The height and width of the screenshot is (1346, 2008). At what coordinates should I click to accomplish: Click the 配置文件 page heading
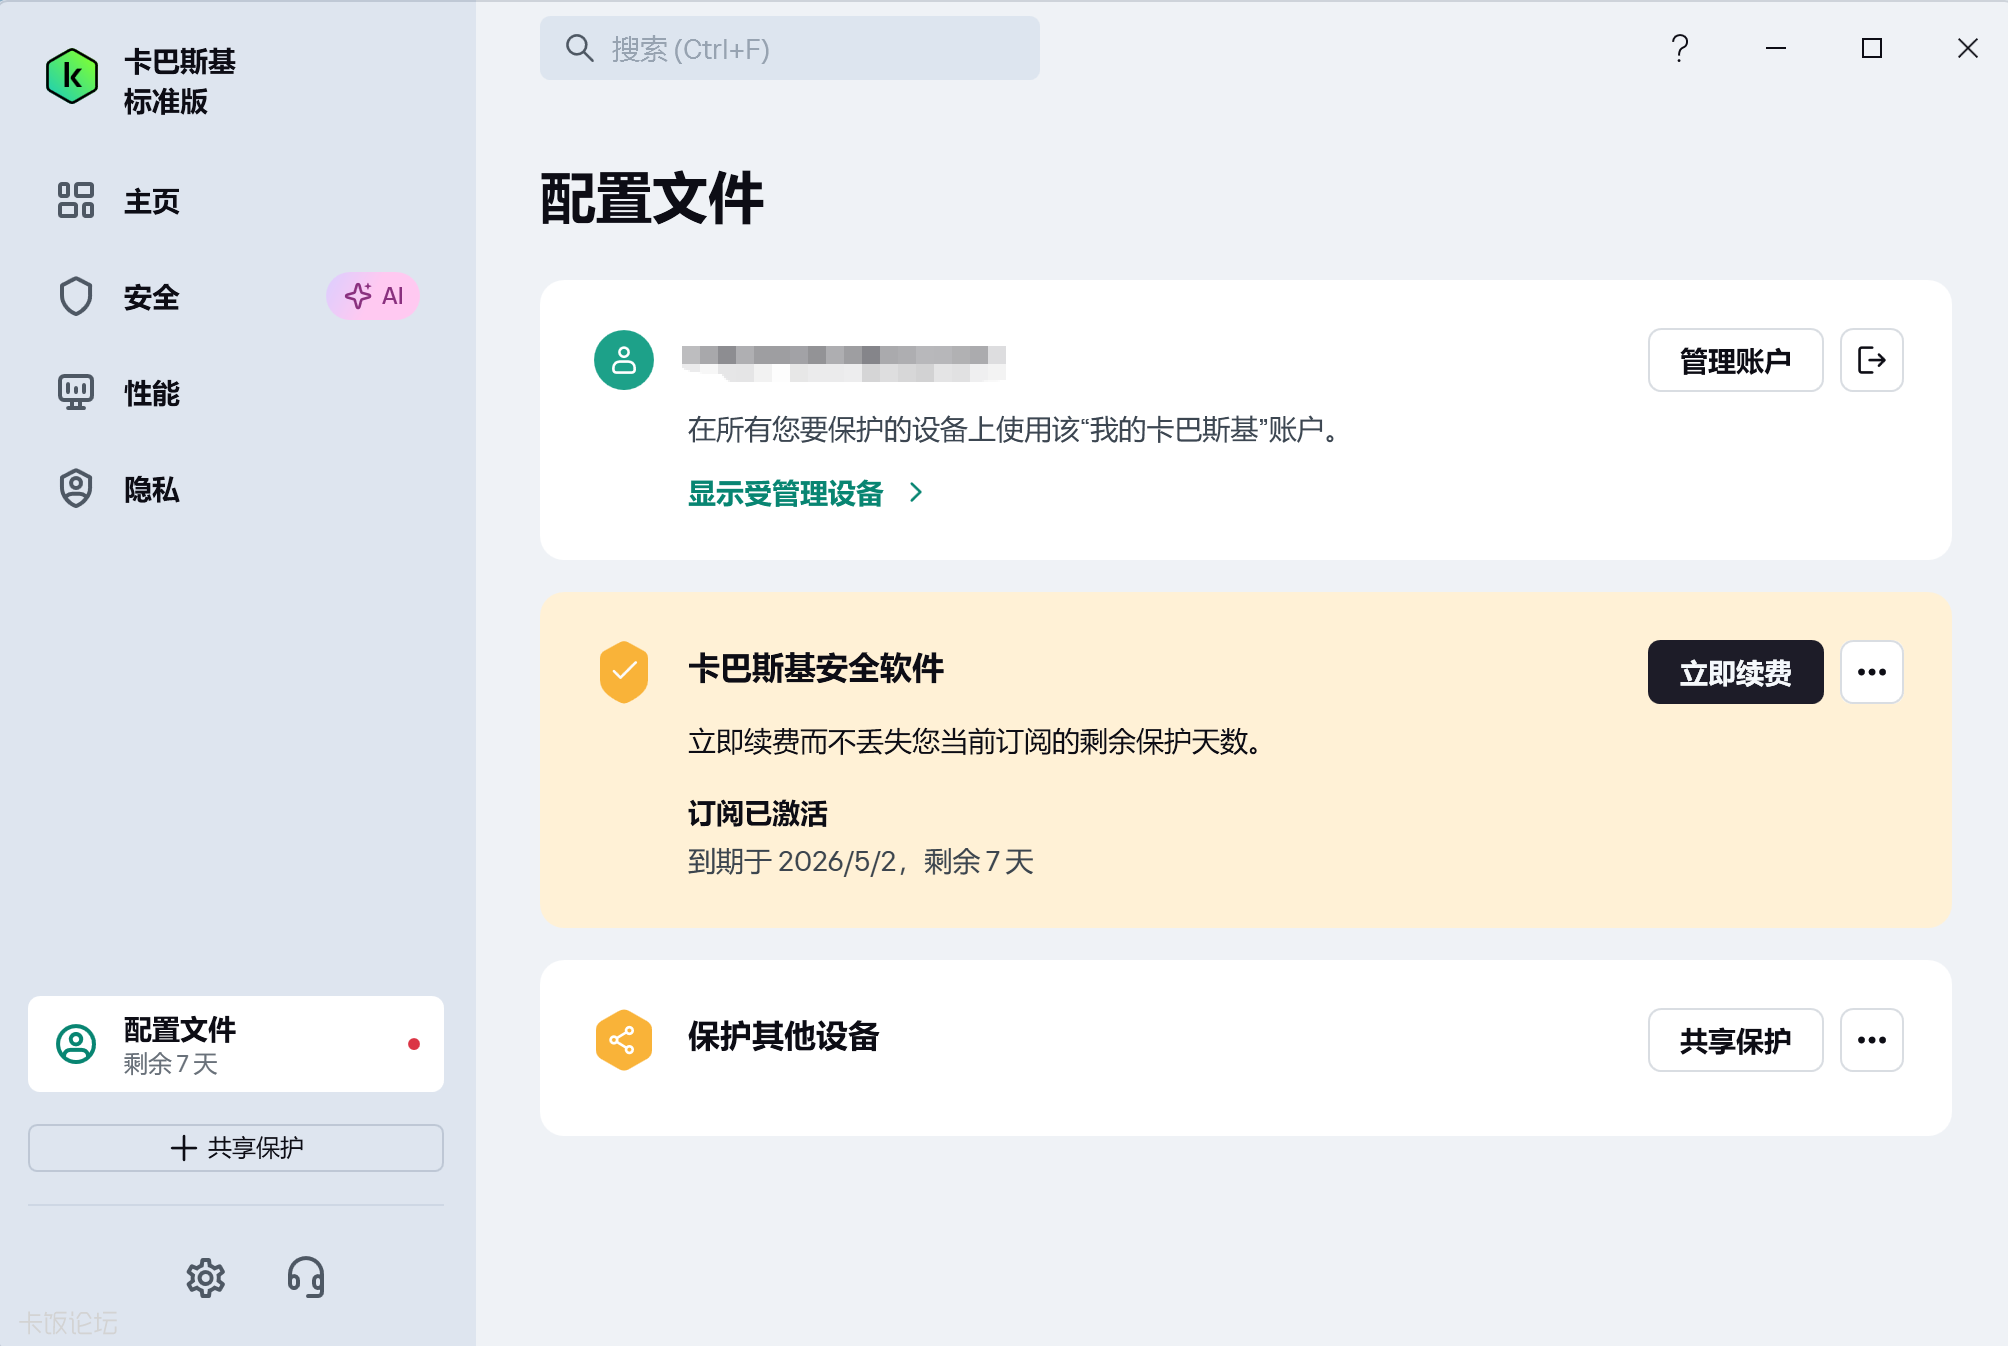[652, 198]
